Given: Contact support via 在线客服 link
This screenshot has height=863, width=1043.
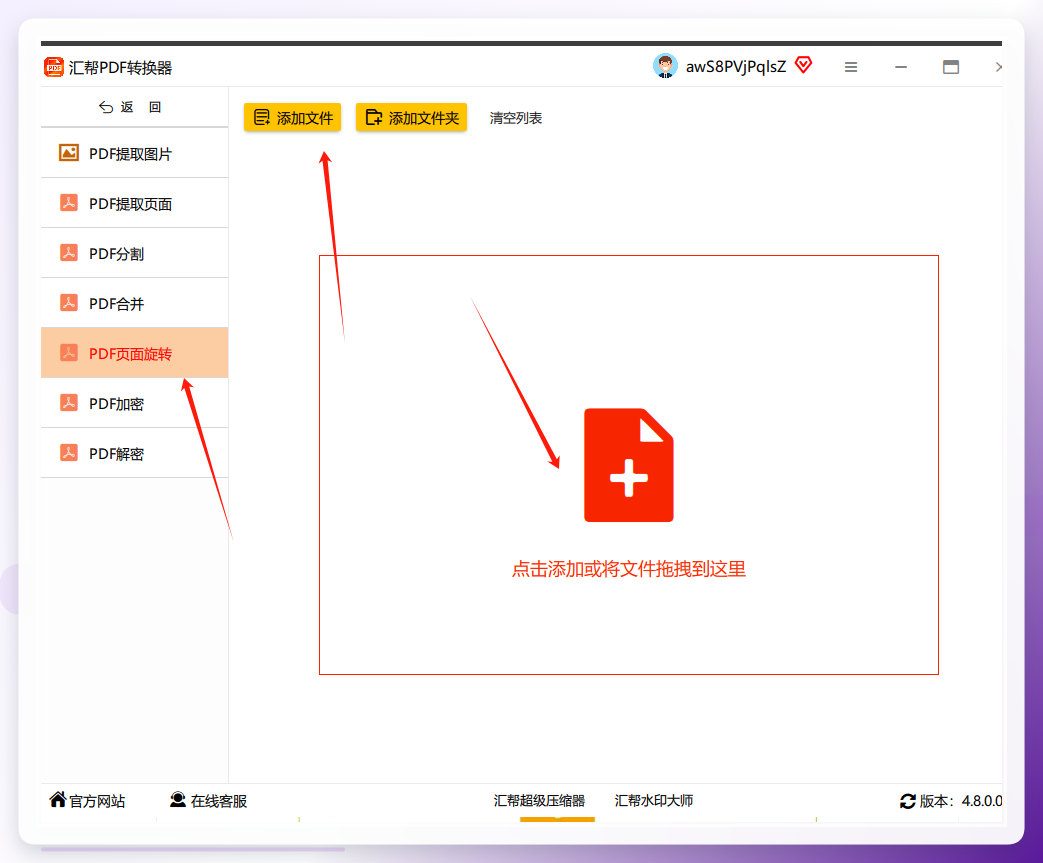Looking at the screenshot, I should (x=219, y=801).
